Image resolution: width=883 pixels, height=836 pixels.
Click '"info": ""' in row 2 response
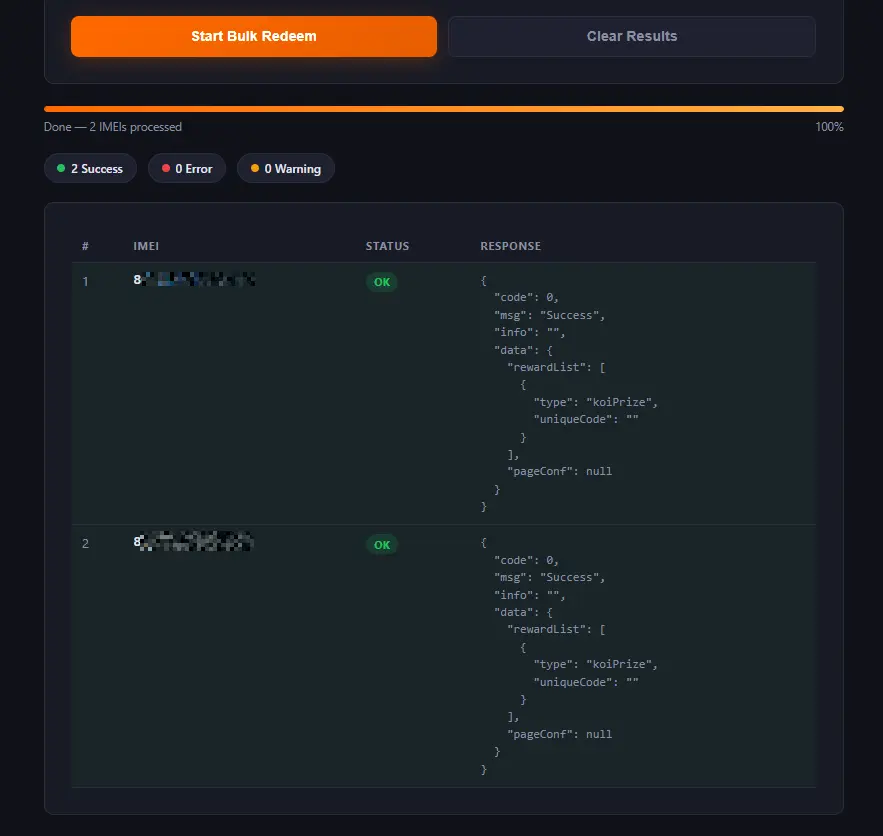pos(529,595)
